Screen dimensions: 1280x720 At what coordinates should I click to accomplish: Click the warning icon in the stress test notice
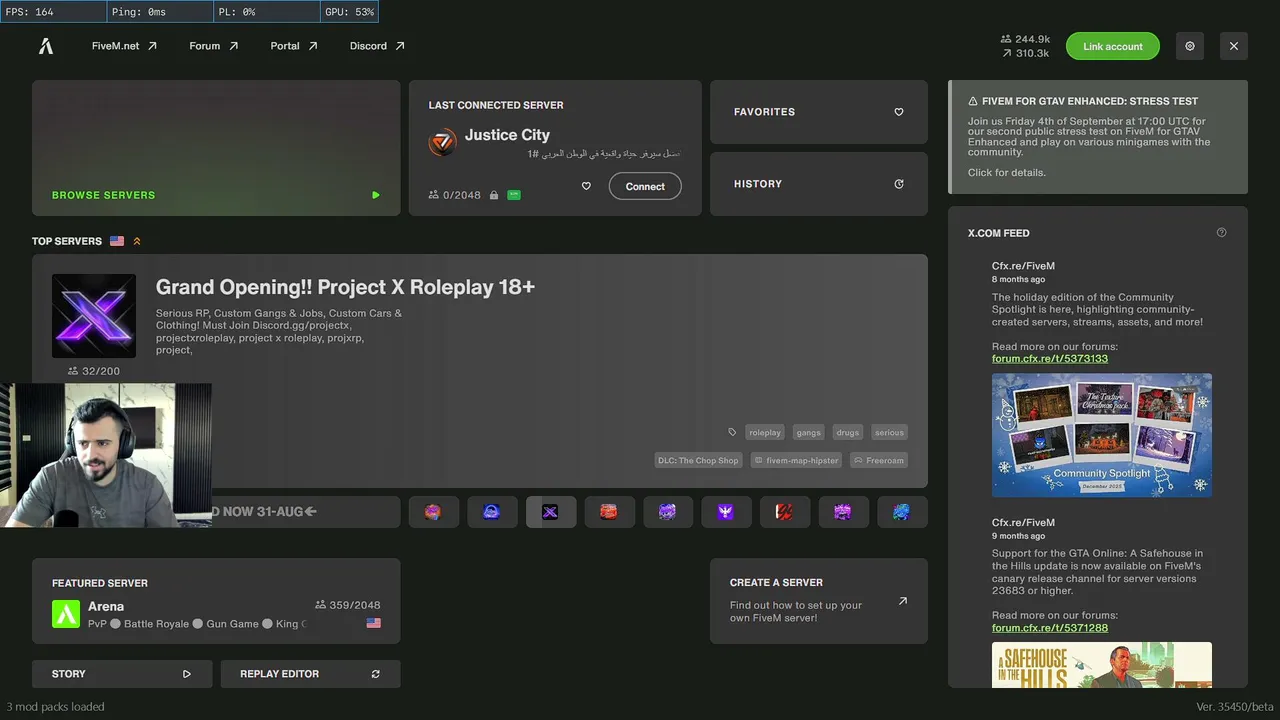pyautogui.click(x=973, y=101)
